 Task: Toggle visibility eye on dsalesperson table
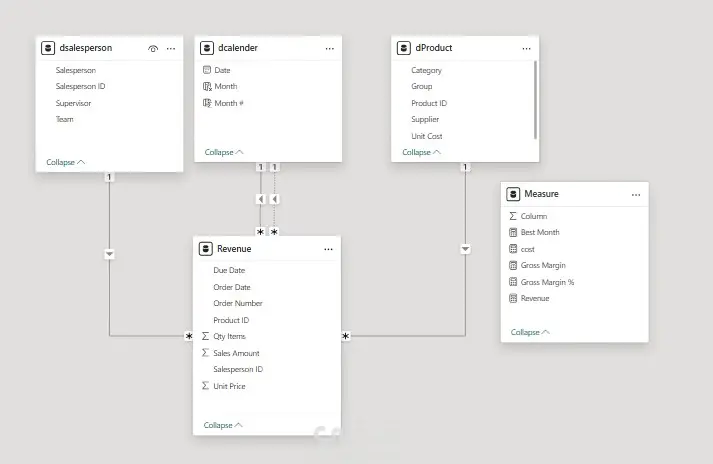(153, 48)
